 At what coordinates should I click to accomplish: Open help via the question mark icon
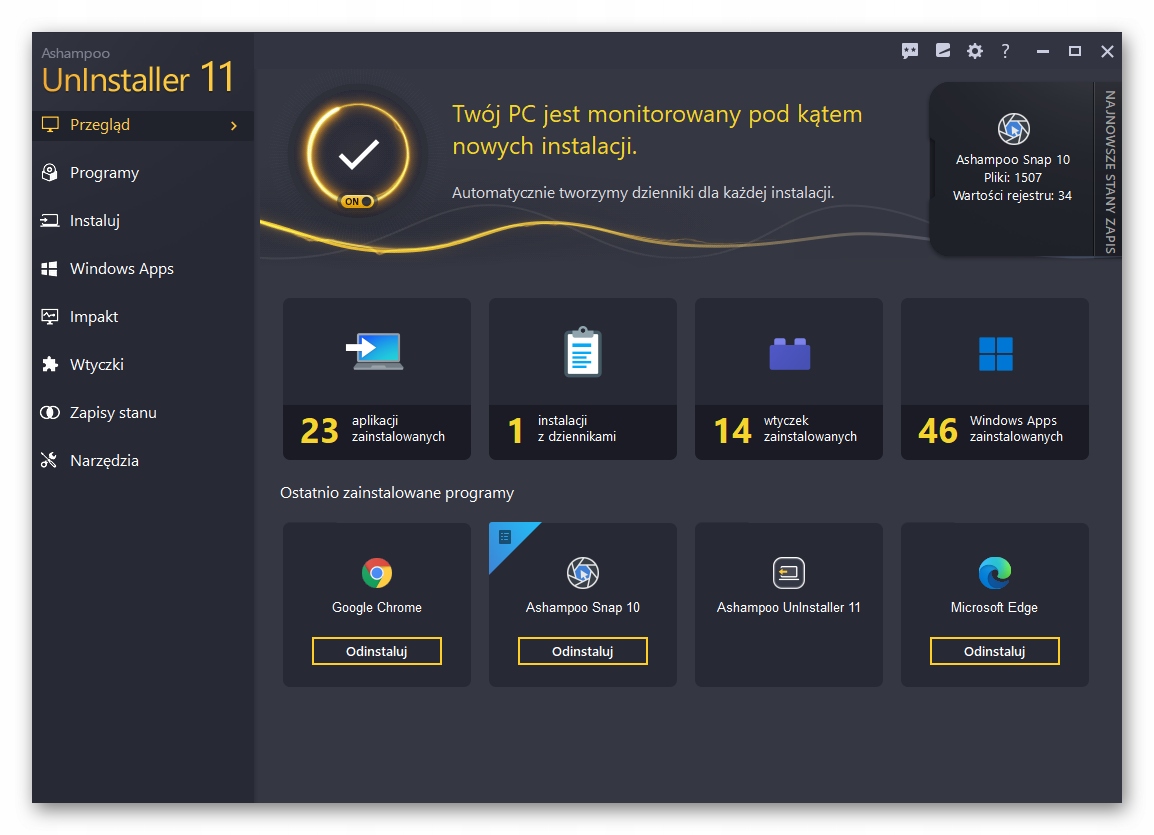click(x=1005, y=51)
